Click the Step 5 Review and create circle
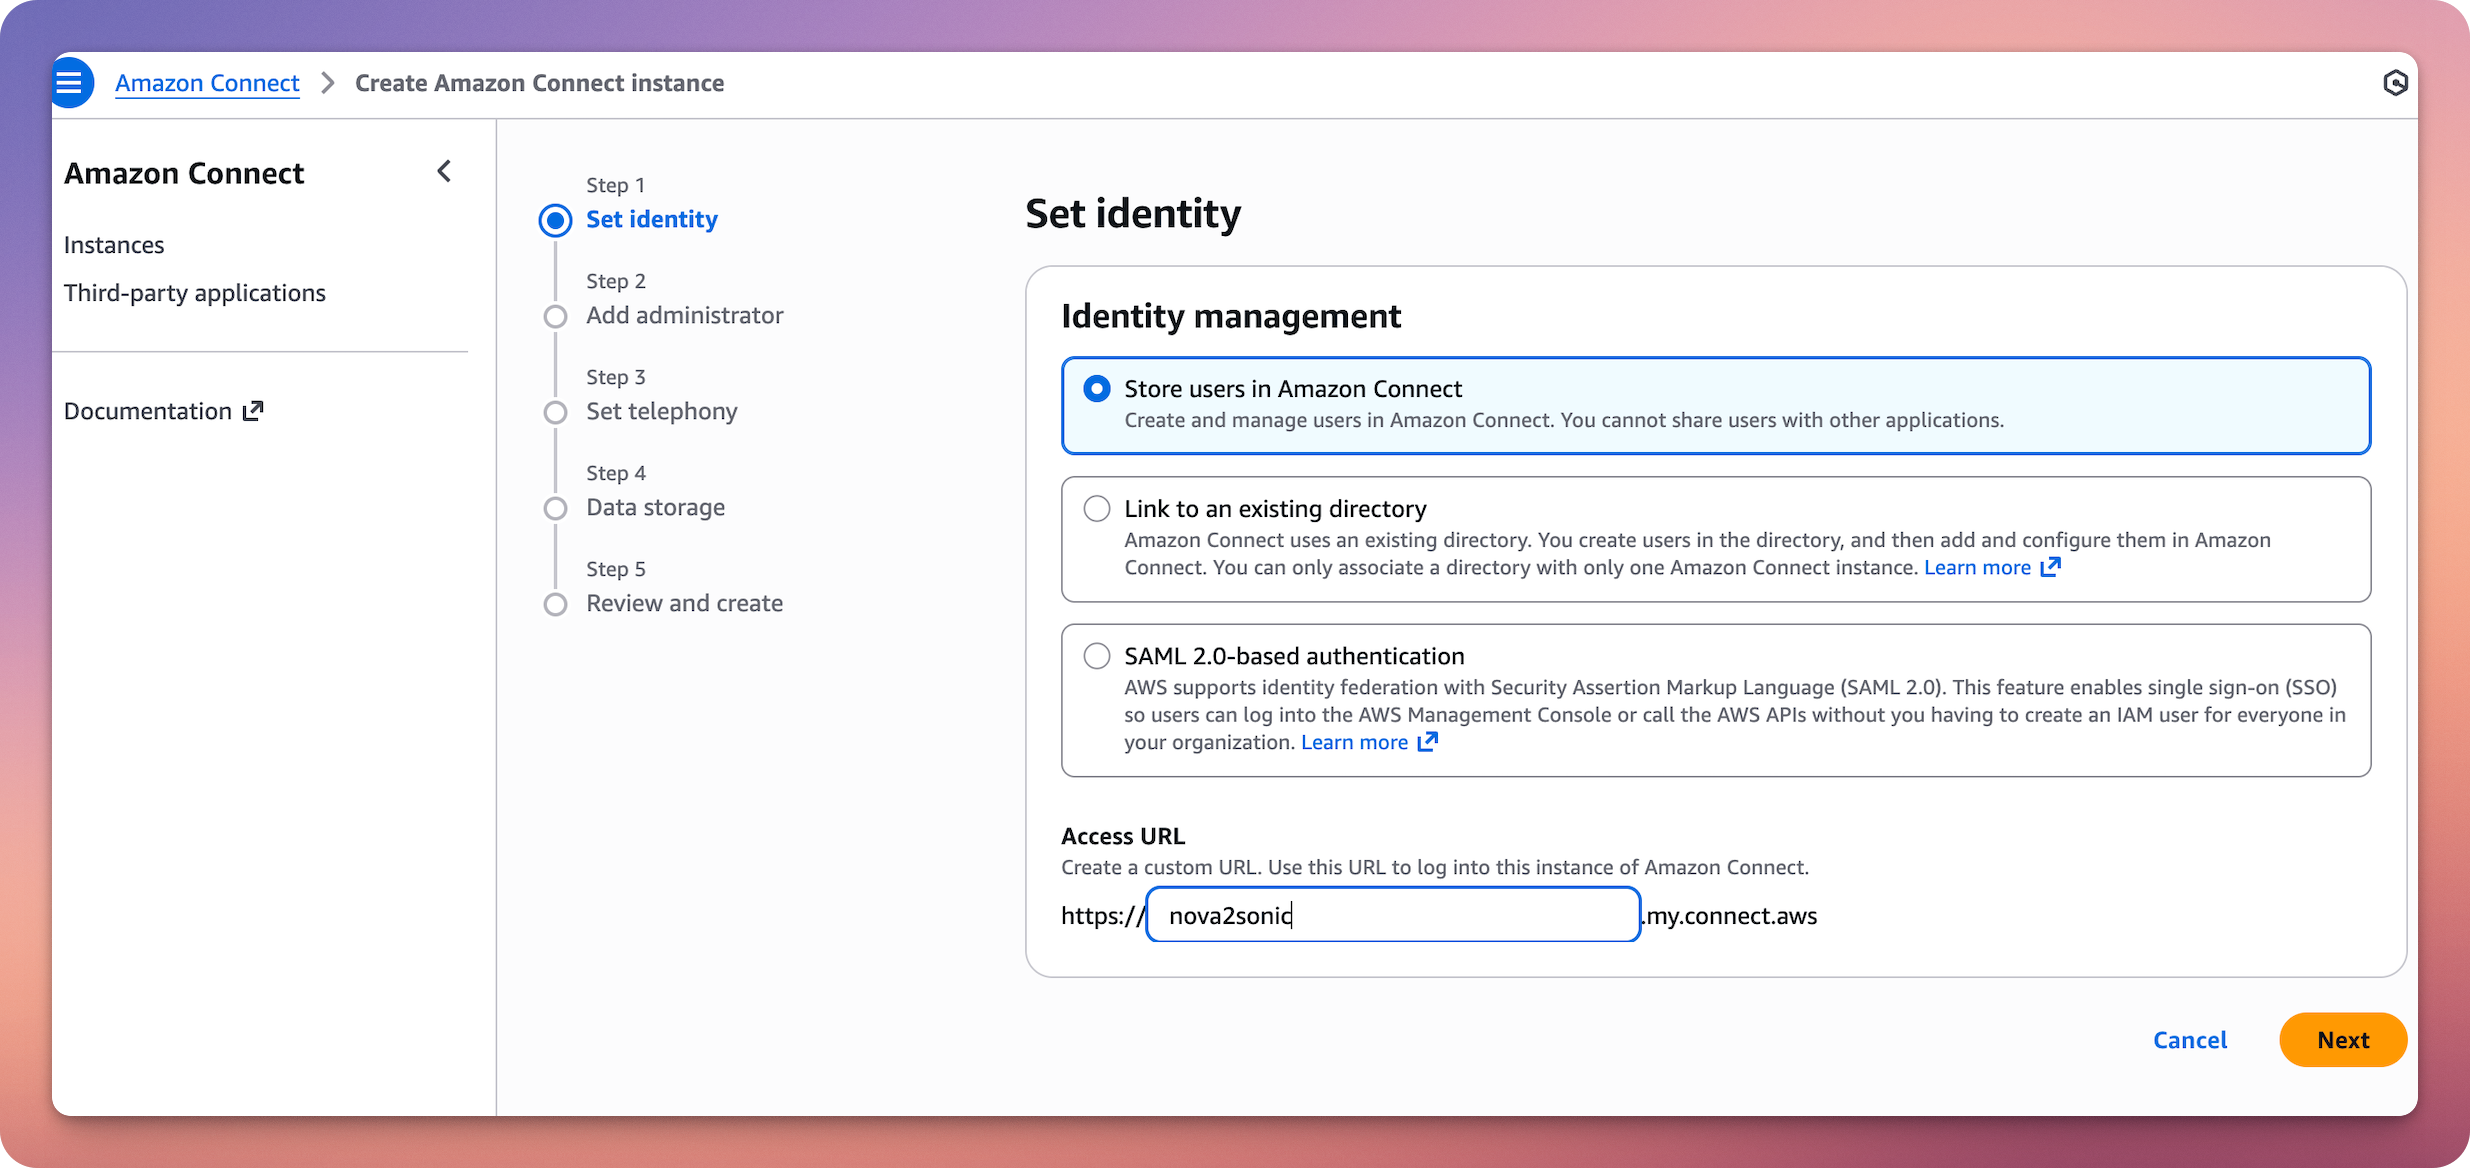The image size is (2470, 1168). (x=556, y=604)
